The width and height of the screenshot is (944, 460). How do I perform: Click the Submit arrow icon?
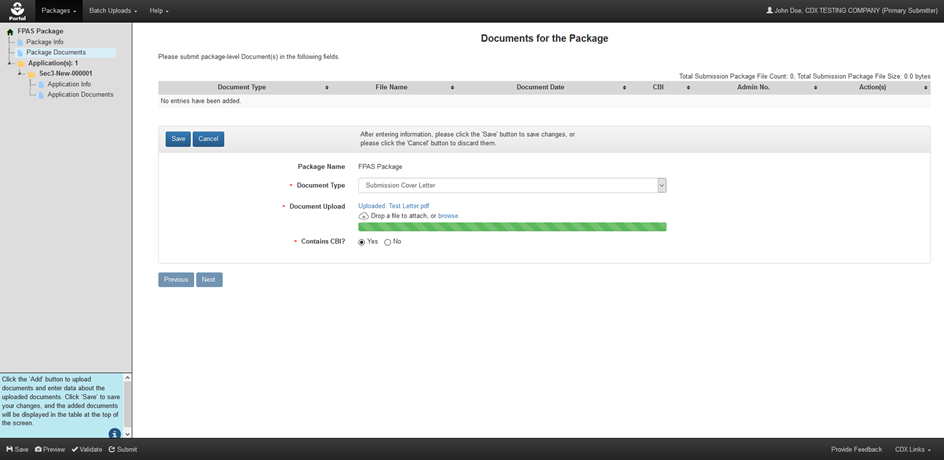pyautogui.click(x=112, y=450)
